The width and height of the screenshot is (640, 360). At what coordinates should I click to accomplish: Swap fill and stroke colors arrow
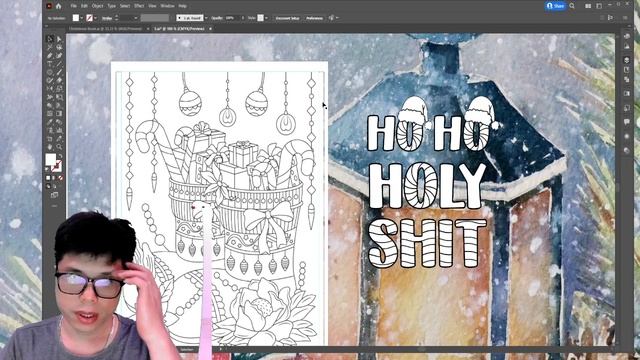point(60,156)
